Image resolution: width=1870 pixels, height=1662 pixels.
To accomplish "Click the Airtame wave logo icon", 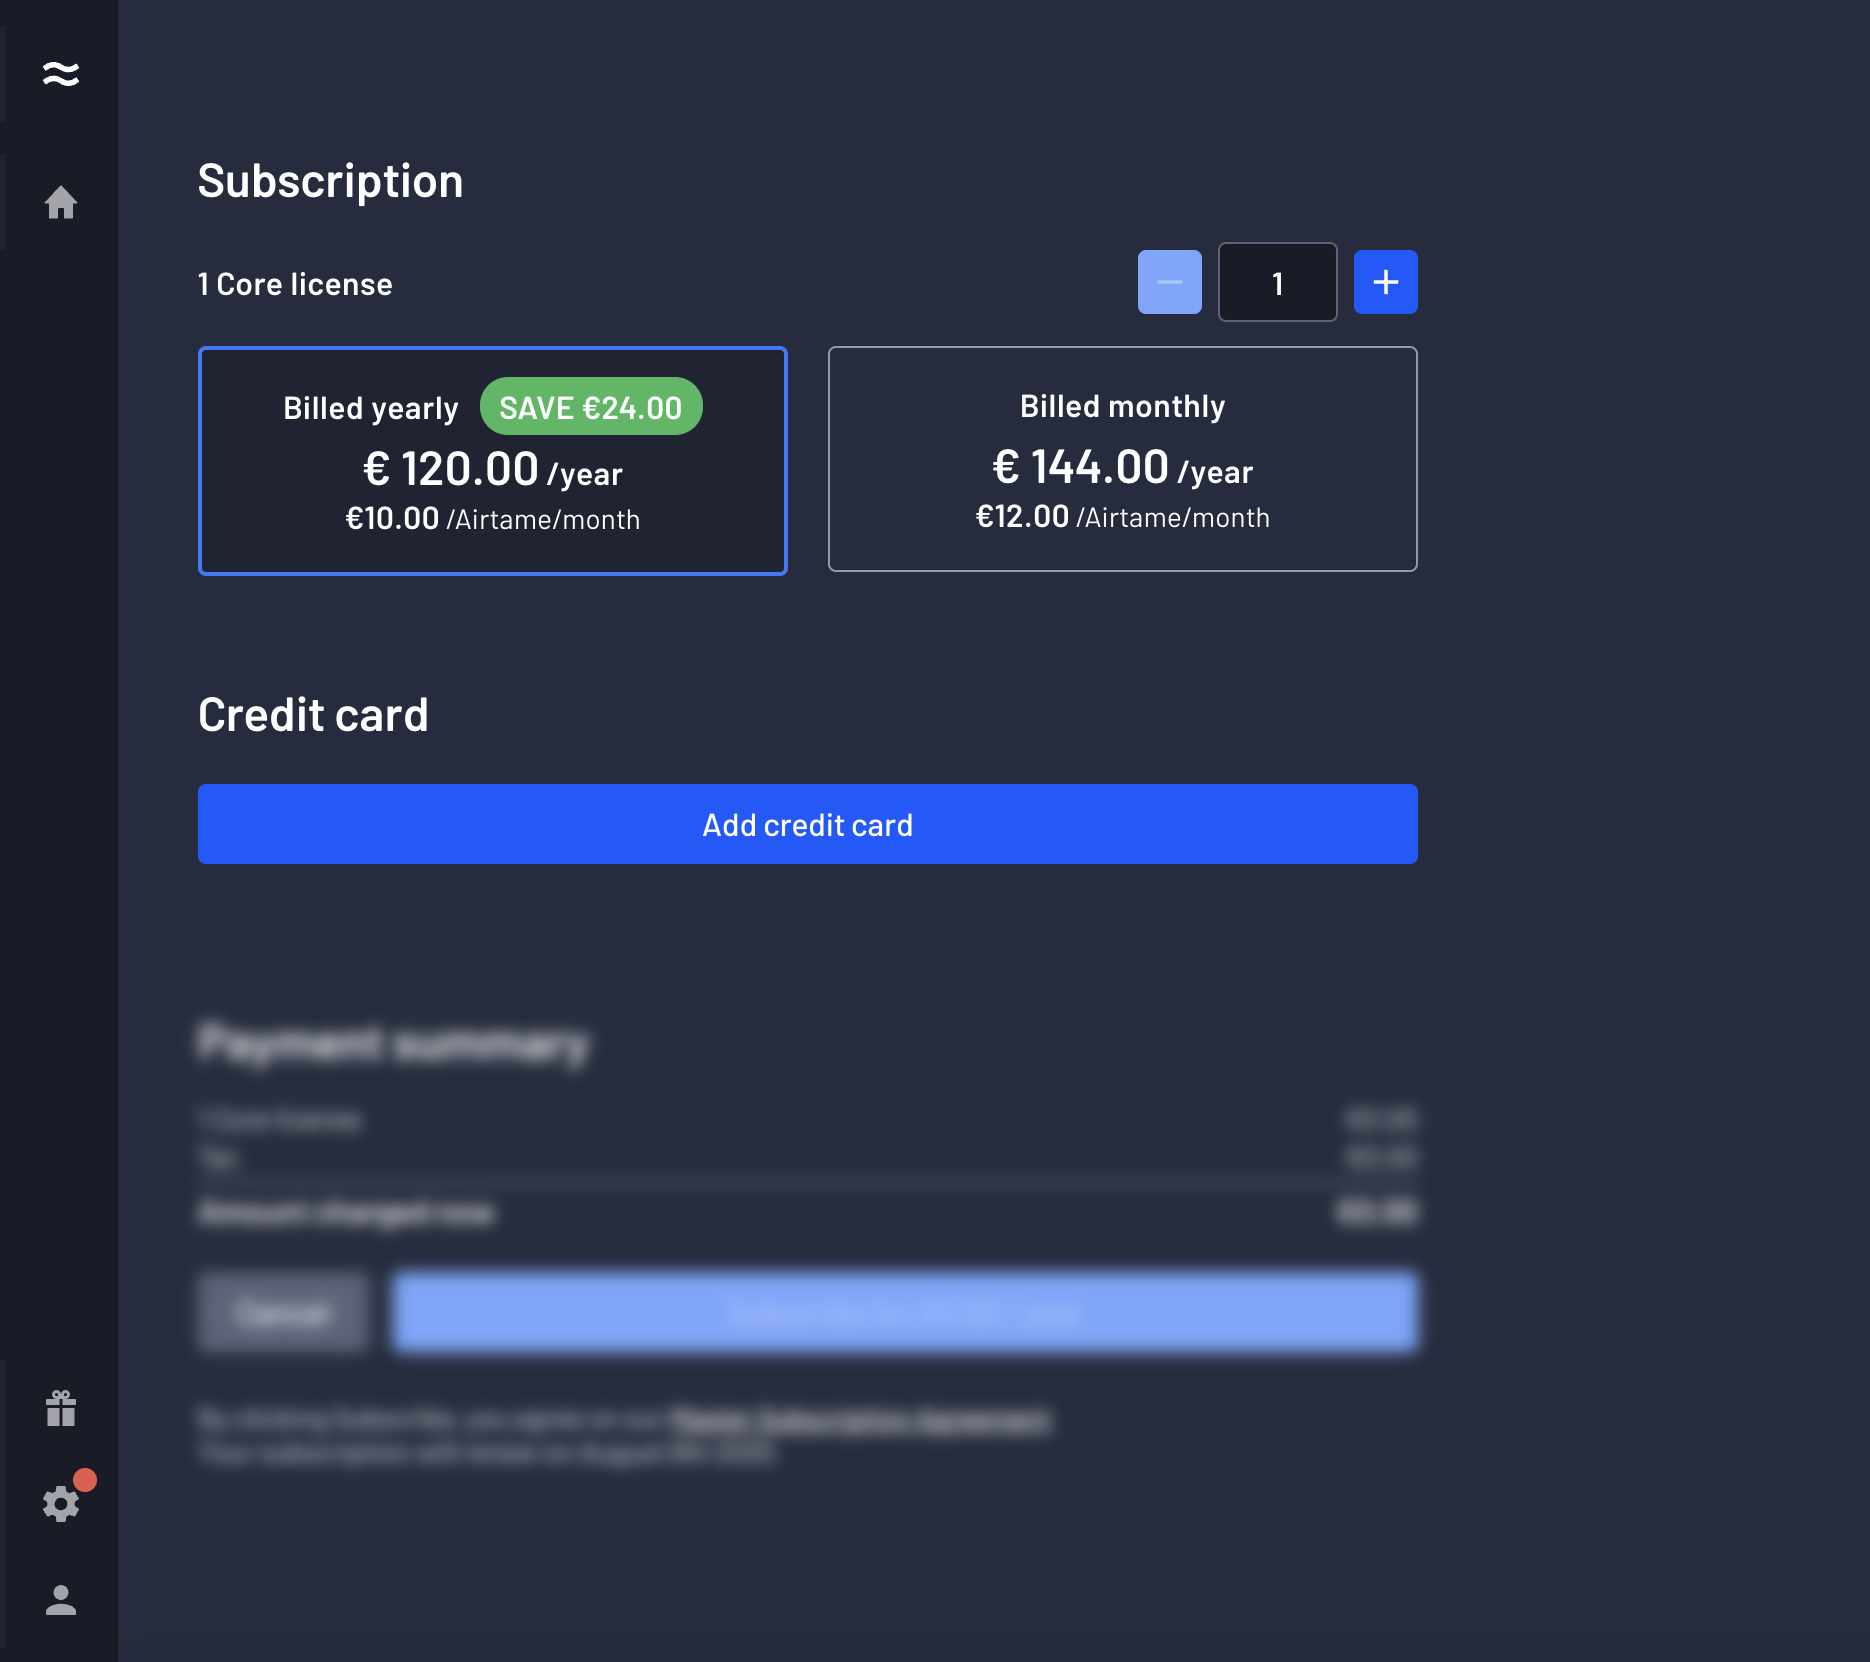I will pos(61,74).
